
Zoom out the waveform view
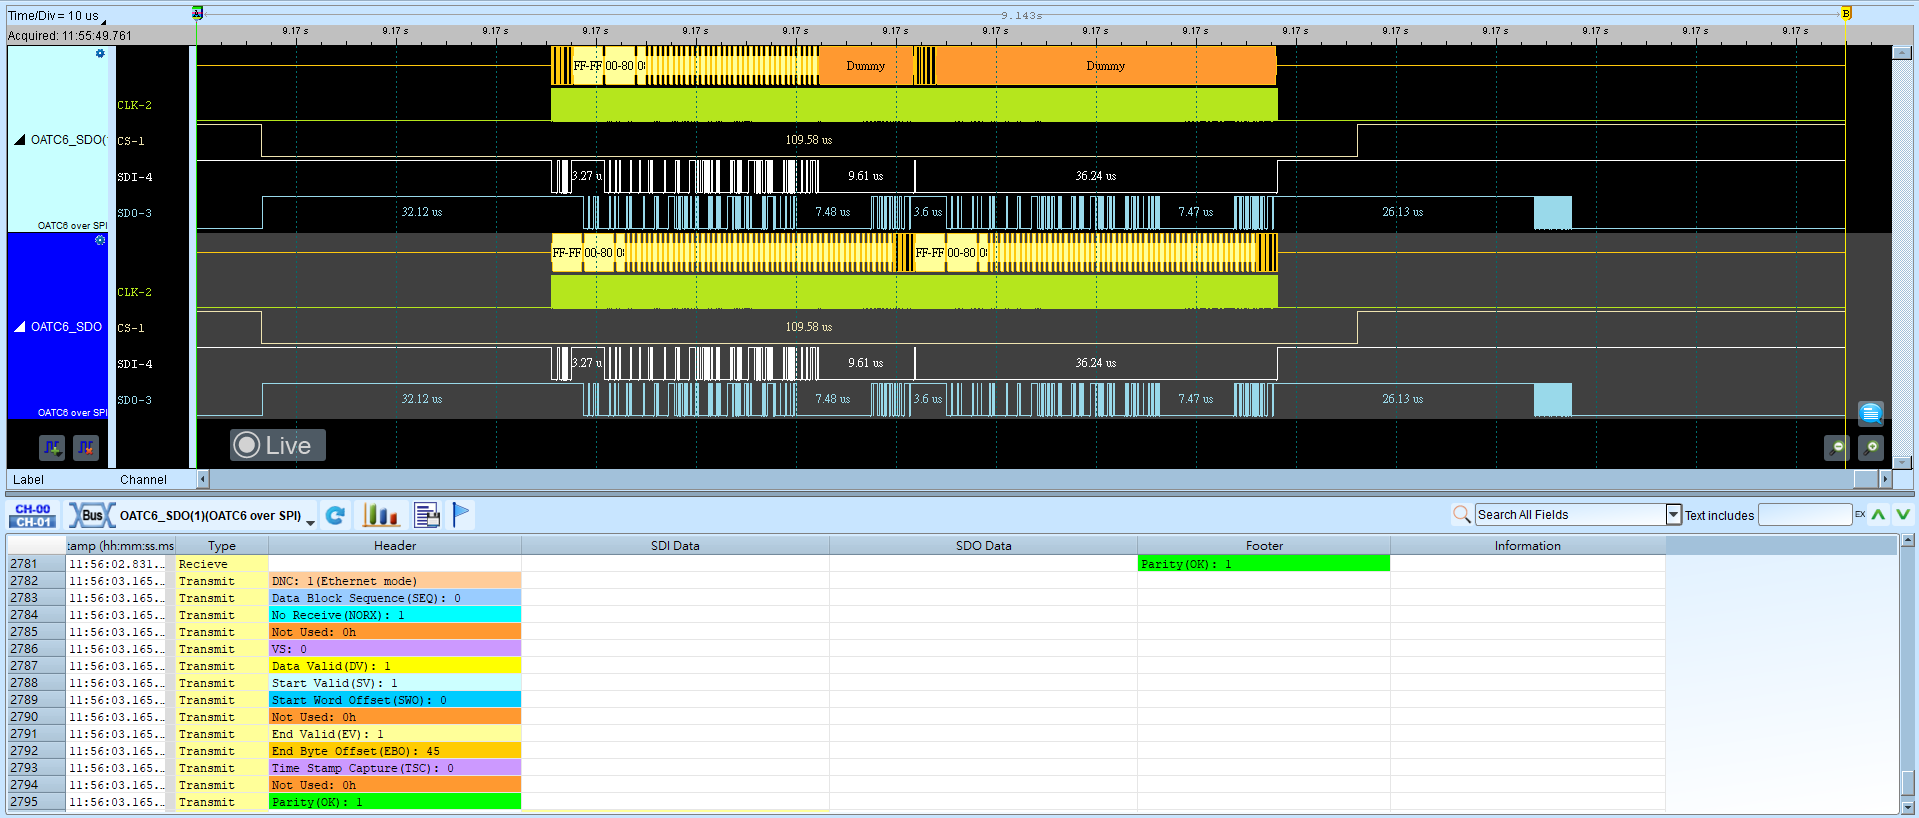pos(1836,448)
